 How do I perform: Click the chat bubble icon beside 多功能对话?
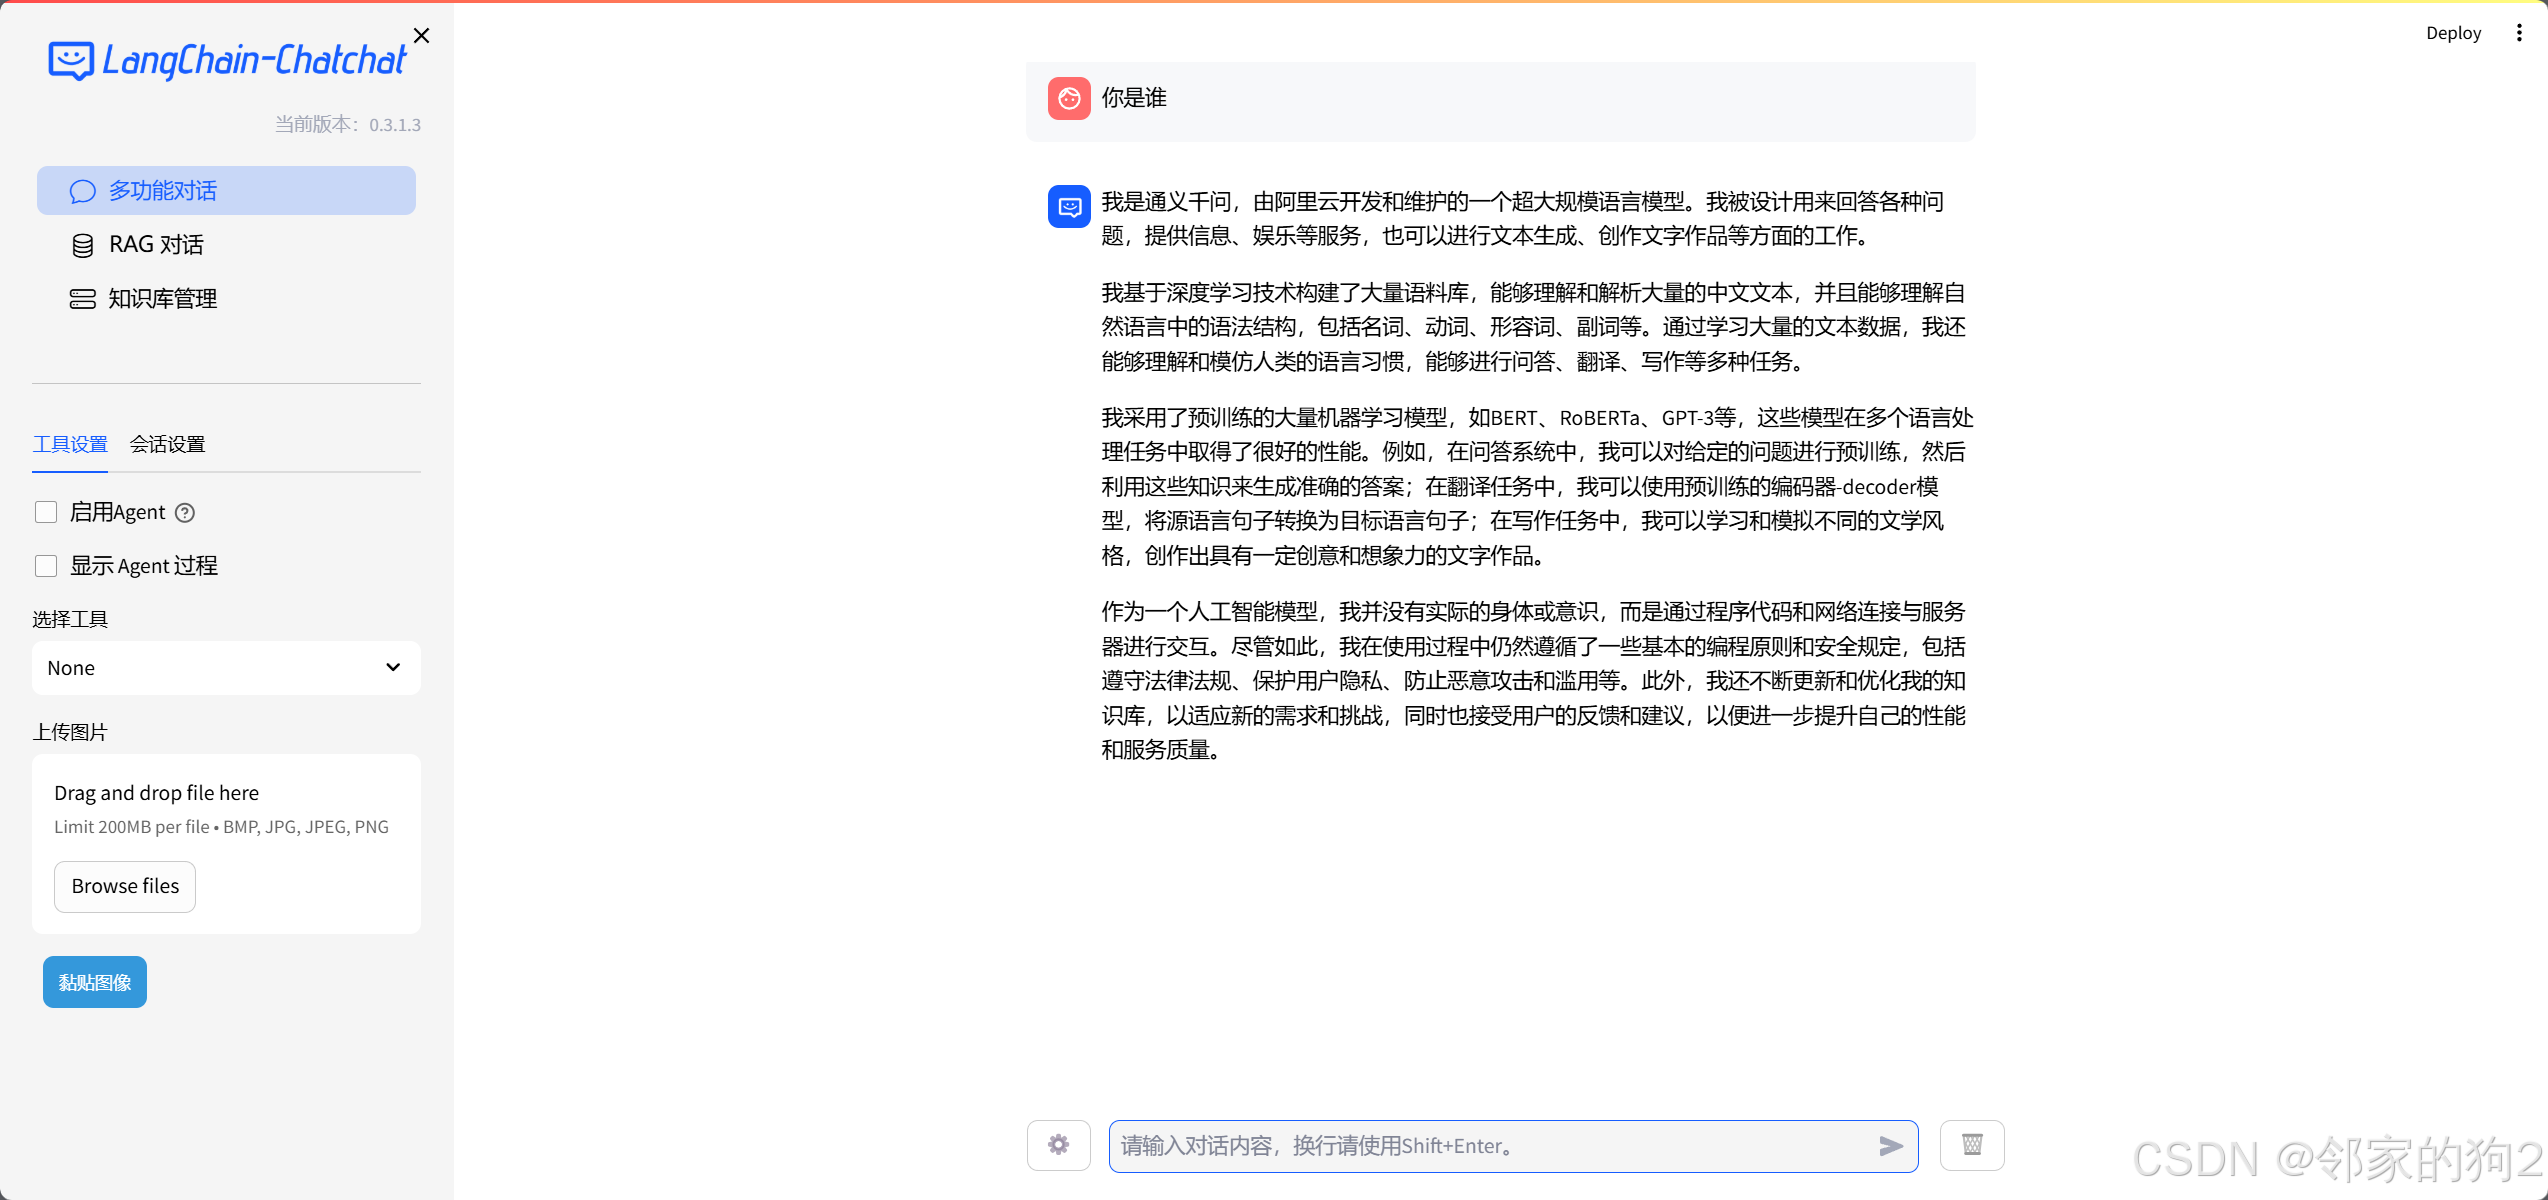pos(83,191)
